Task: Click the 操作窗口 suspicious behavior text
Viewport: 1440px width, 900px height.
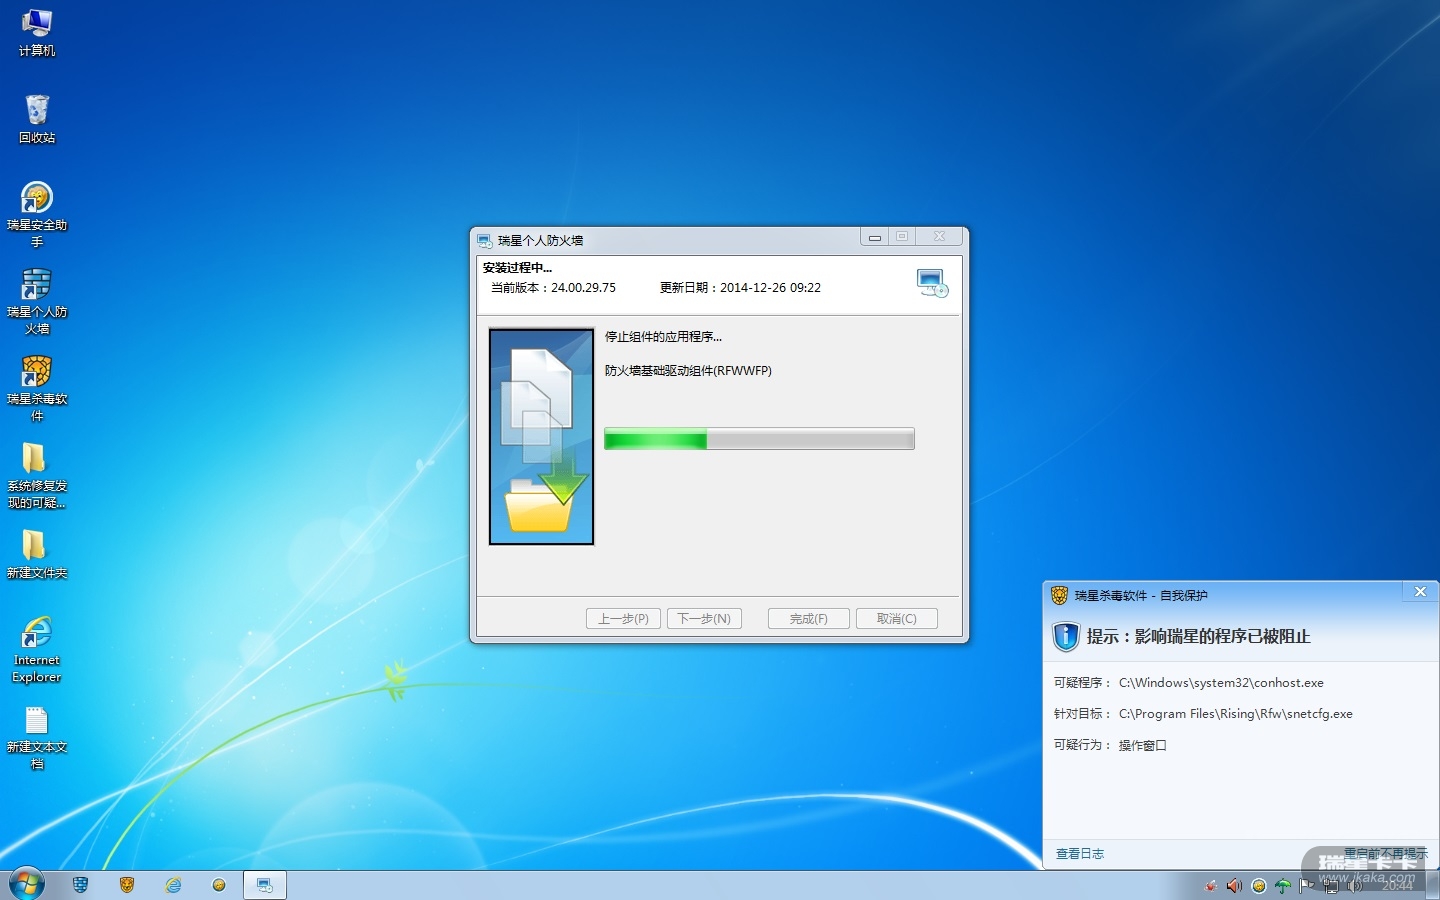Action: pos(1143,745)
